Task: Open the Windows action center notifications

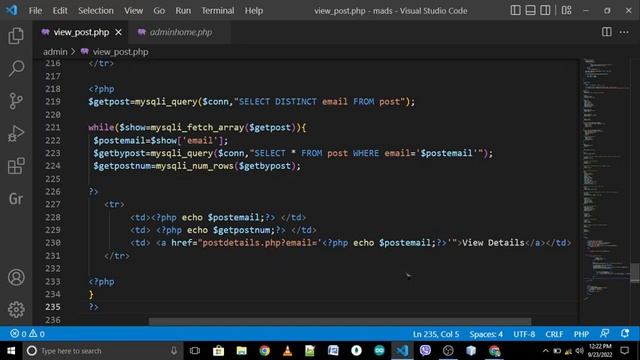Action: (x=624, y=351)
